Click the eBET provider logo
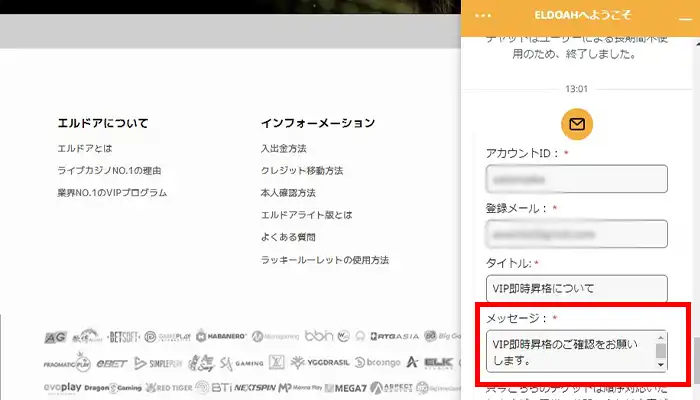700x400 pixels. [112, 363]
